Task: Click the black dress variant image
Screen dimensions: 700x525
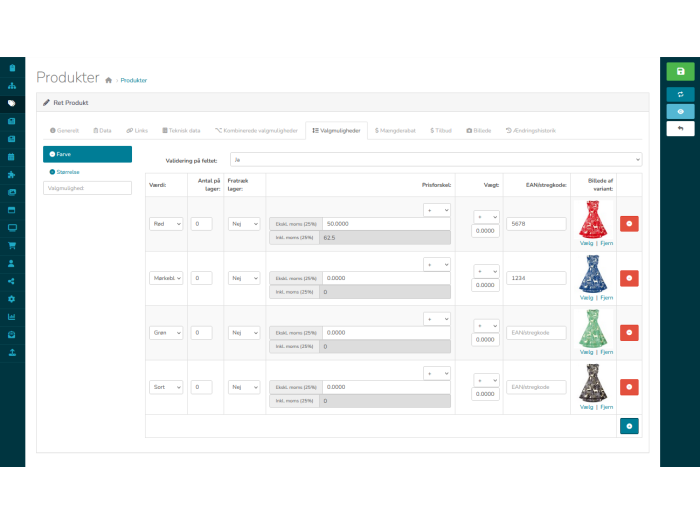Action: pyautogui.click(x=593, y=383)
